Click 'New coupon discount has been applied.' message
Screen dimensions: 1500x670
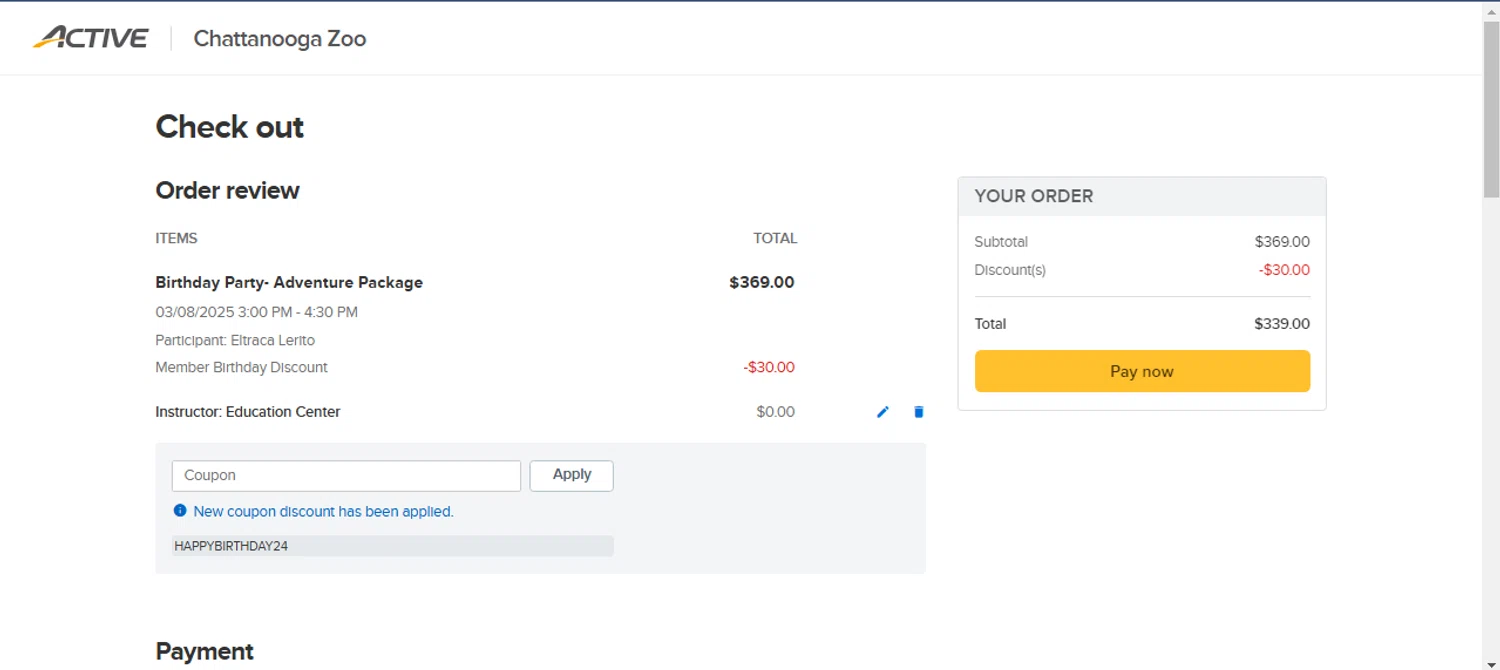(323, 512)
